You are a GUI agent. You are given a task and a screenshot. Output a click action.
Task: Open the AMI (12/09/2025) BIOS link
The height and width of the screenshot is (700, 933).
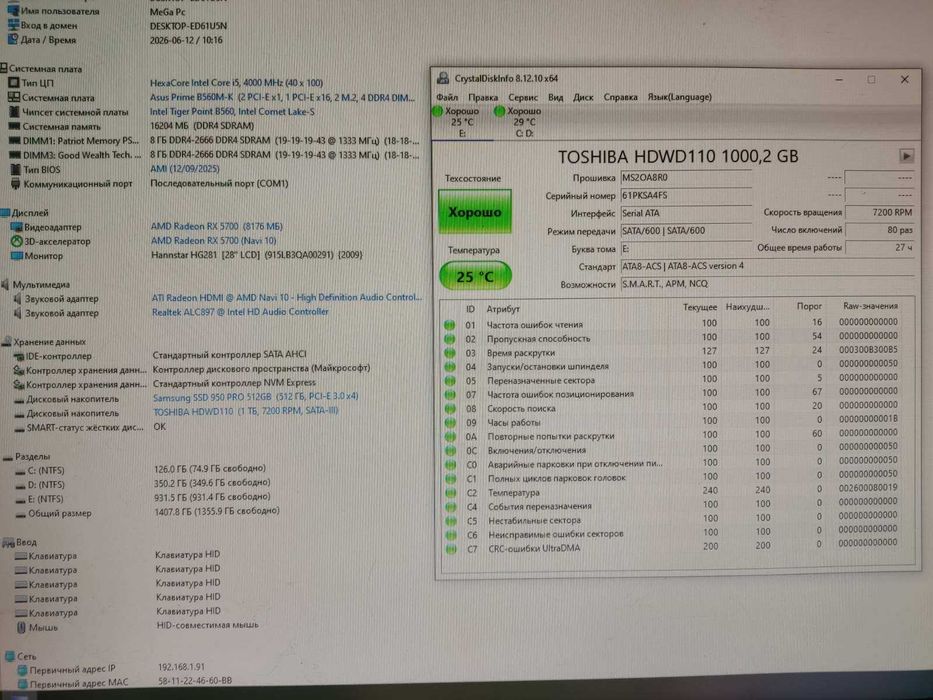[x=184, y=169]
